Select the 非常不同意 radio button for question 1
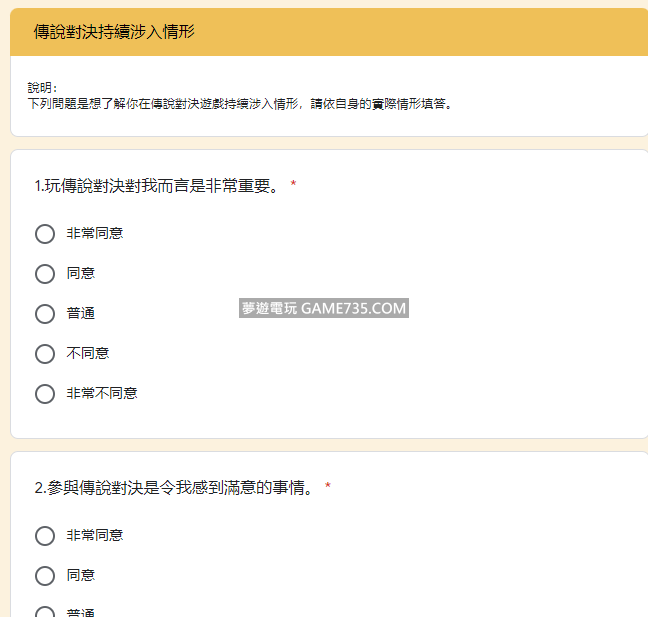 pos(45,394)
